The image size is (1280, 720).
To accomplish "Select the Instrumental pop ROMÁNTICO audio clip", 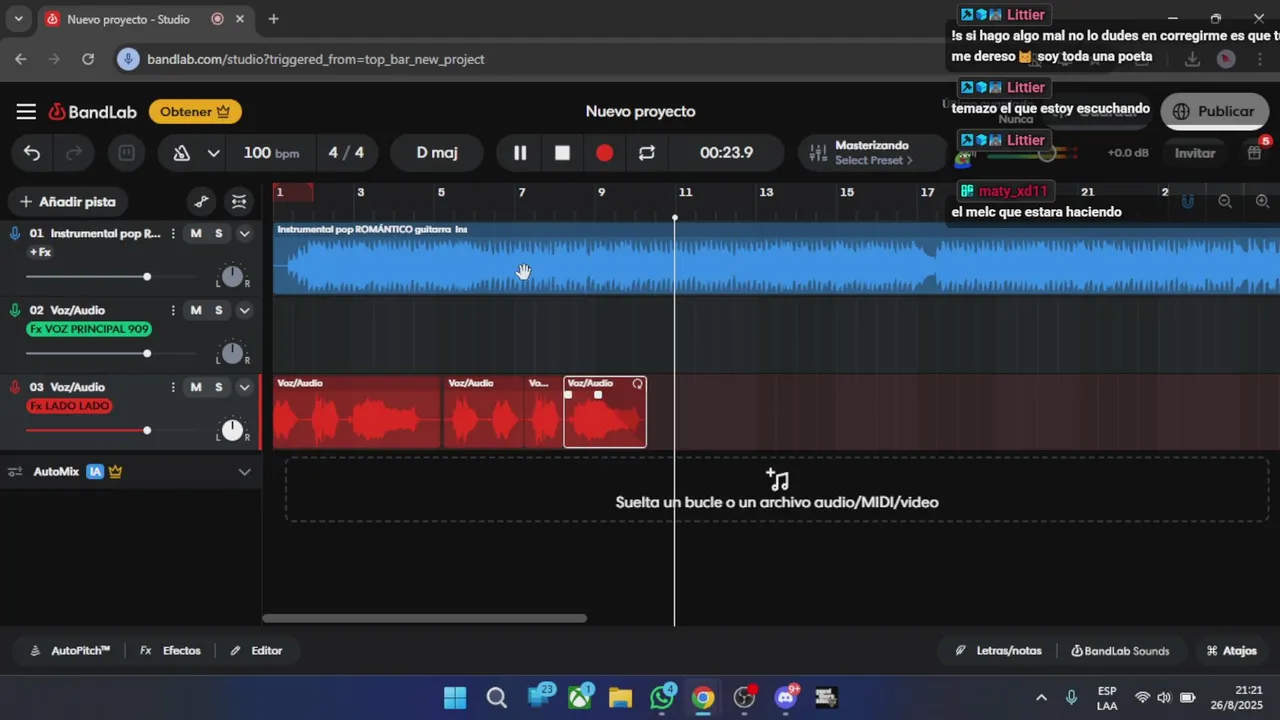I will [x=776, y=258].
